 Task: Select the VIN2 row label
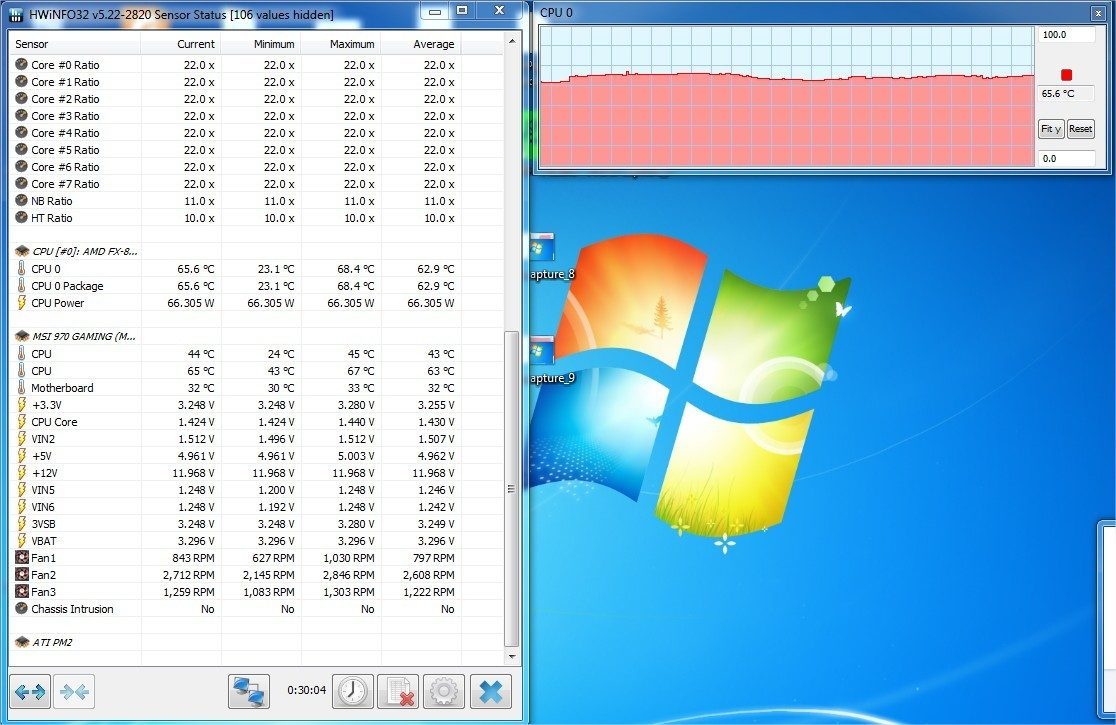[x=43, y=439]
